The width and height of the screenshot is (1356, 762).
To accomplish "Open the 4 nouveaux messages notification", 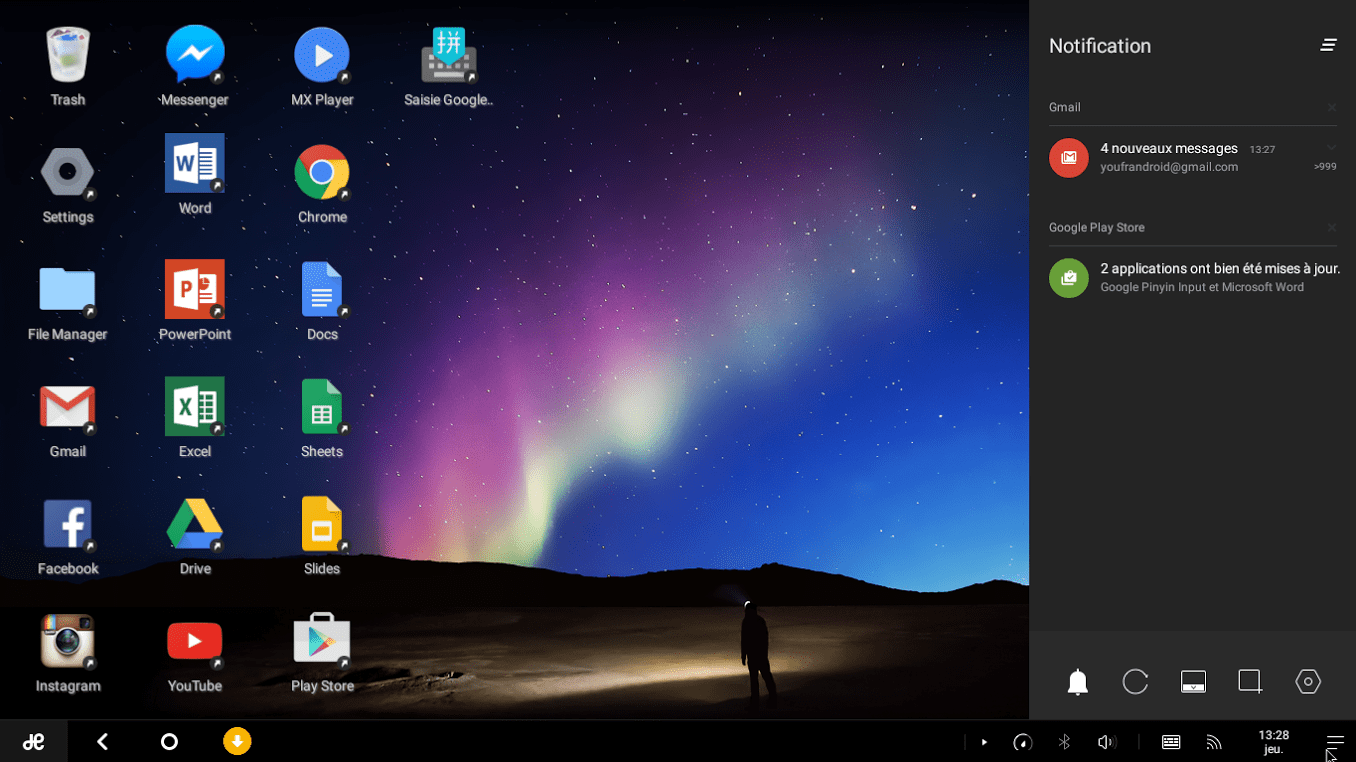I will coord(1192,157).
